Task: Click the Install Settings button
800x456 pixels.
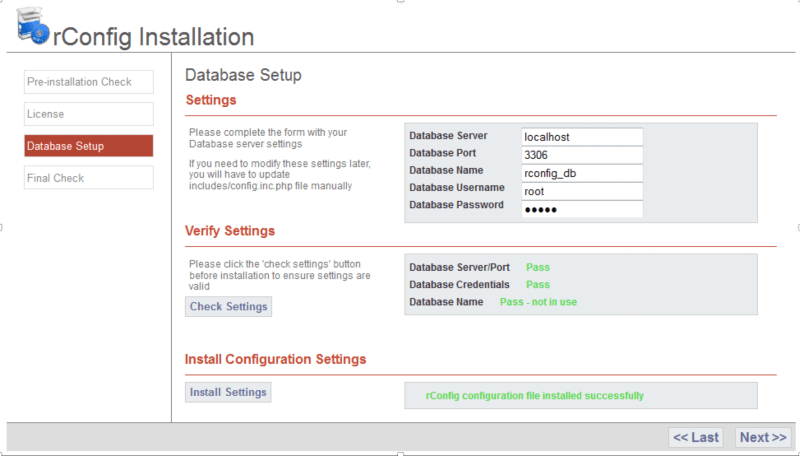Action: coord(228,392)
